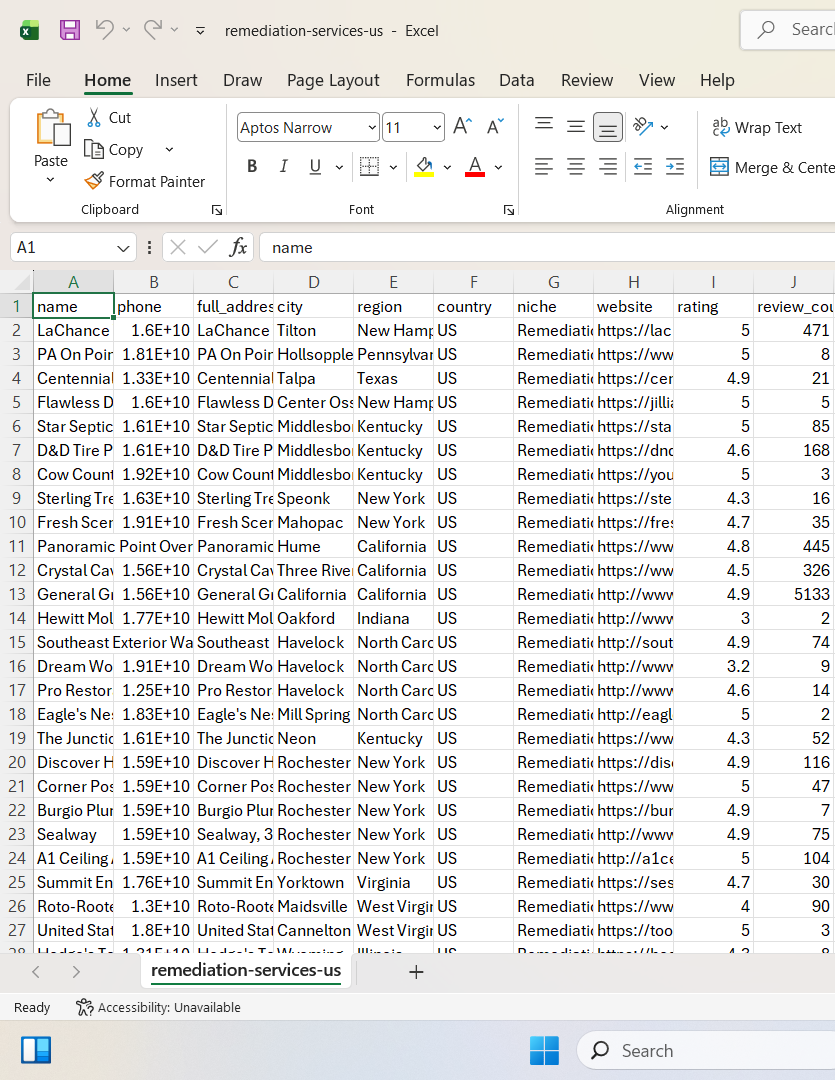Click sheet scroll left arrow
The image size is (835, 1080).
coord(36,972)
